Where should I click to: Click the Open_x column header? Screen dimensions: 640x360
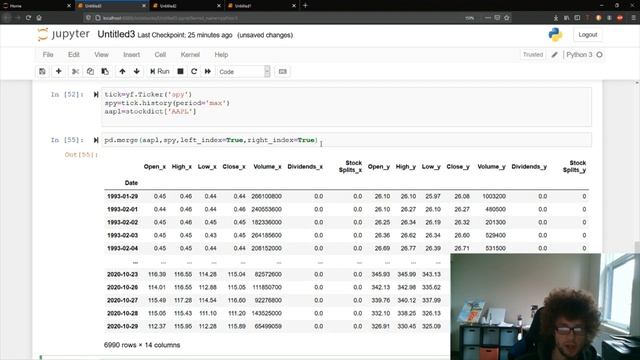coord(155,167)
